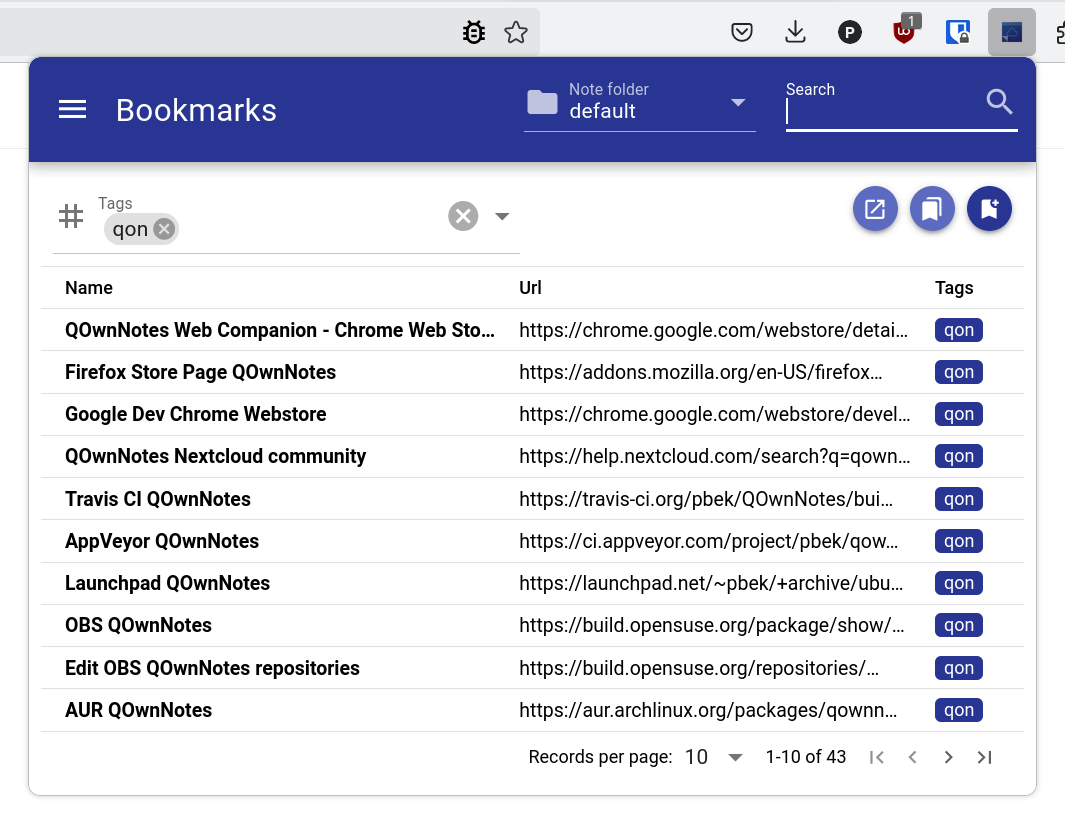Image resolution: width=1065 pixels, height=824 pixels.
Task: Clear the Tags field with the X button
Action: [x=462, y=215]
